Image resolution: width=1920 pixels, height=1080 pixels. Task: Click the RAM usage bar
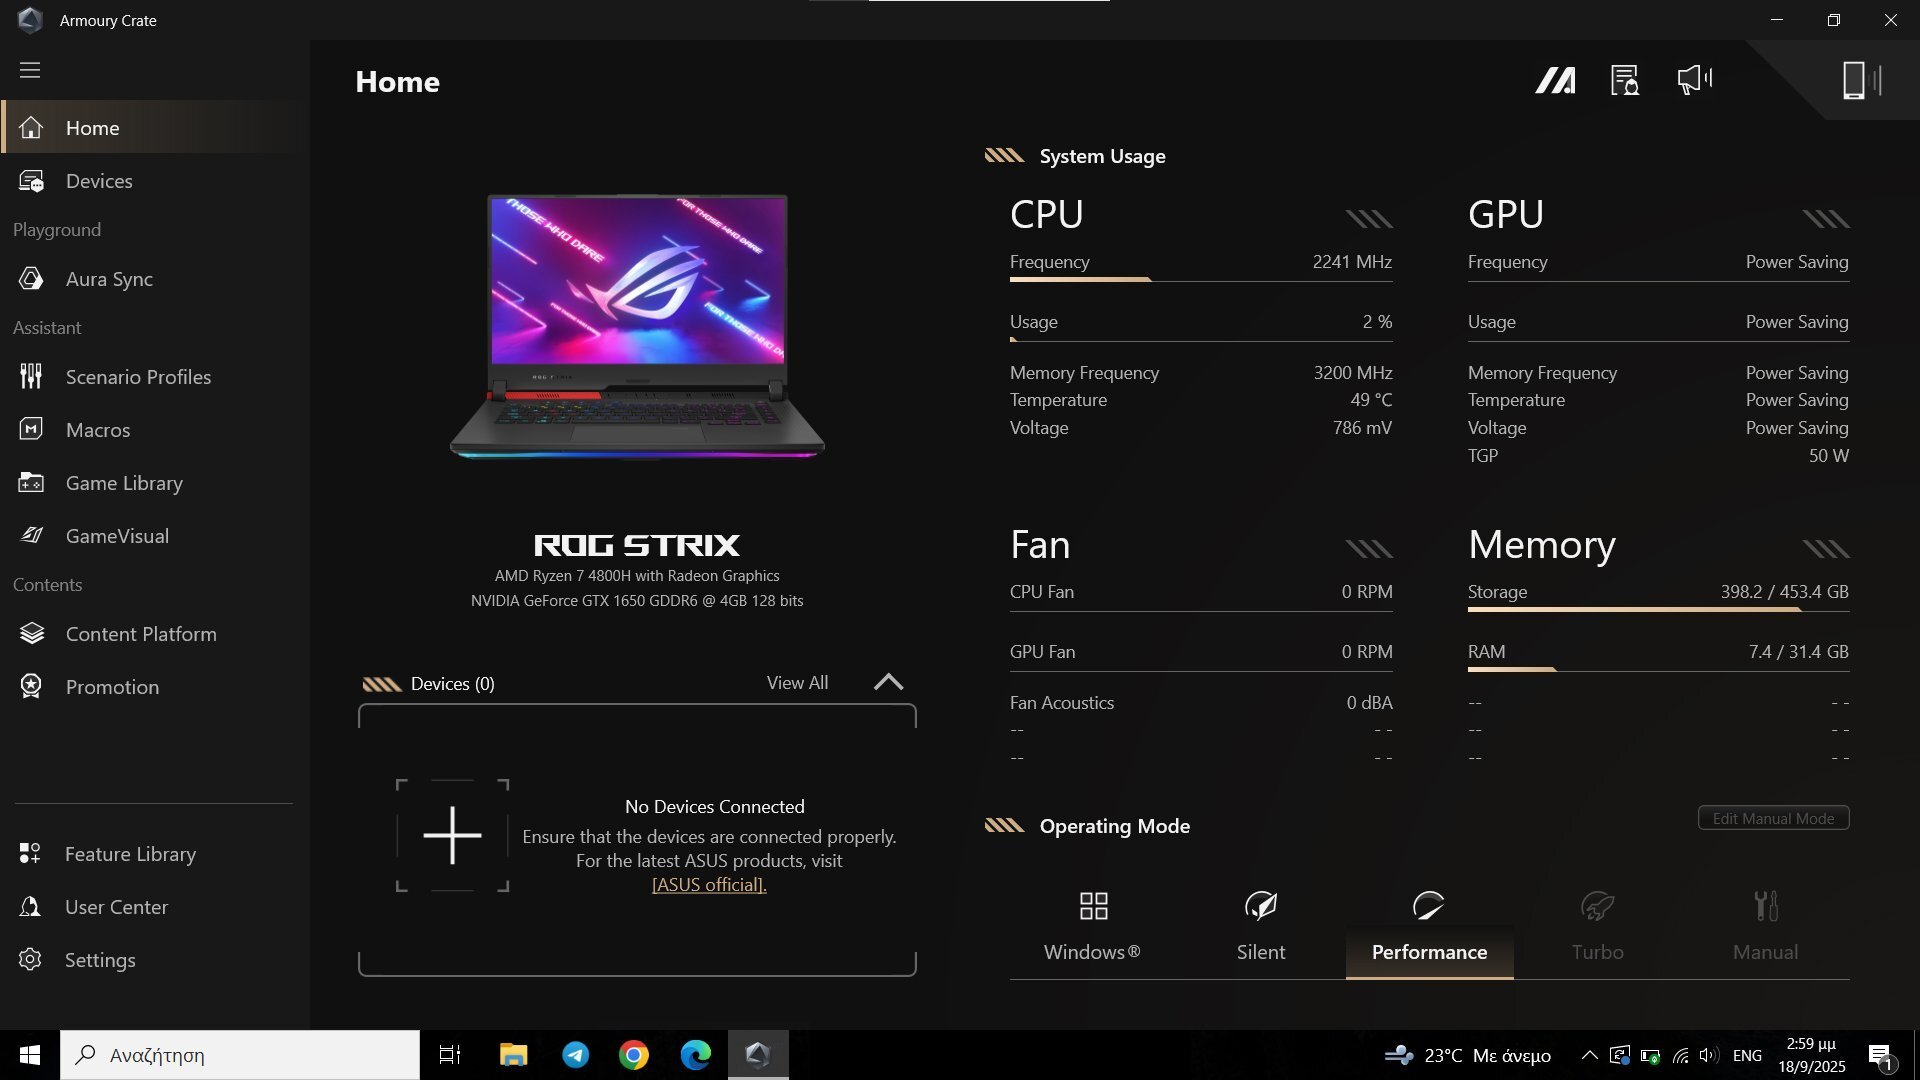[x=1658, y=669]
